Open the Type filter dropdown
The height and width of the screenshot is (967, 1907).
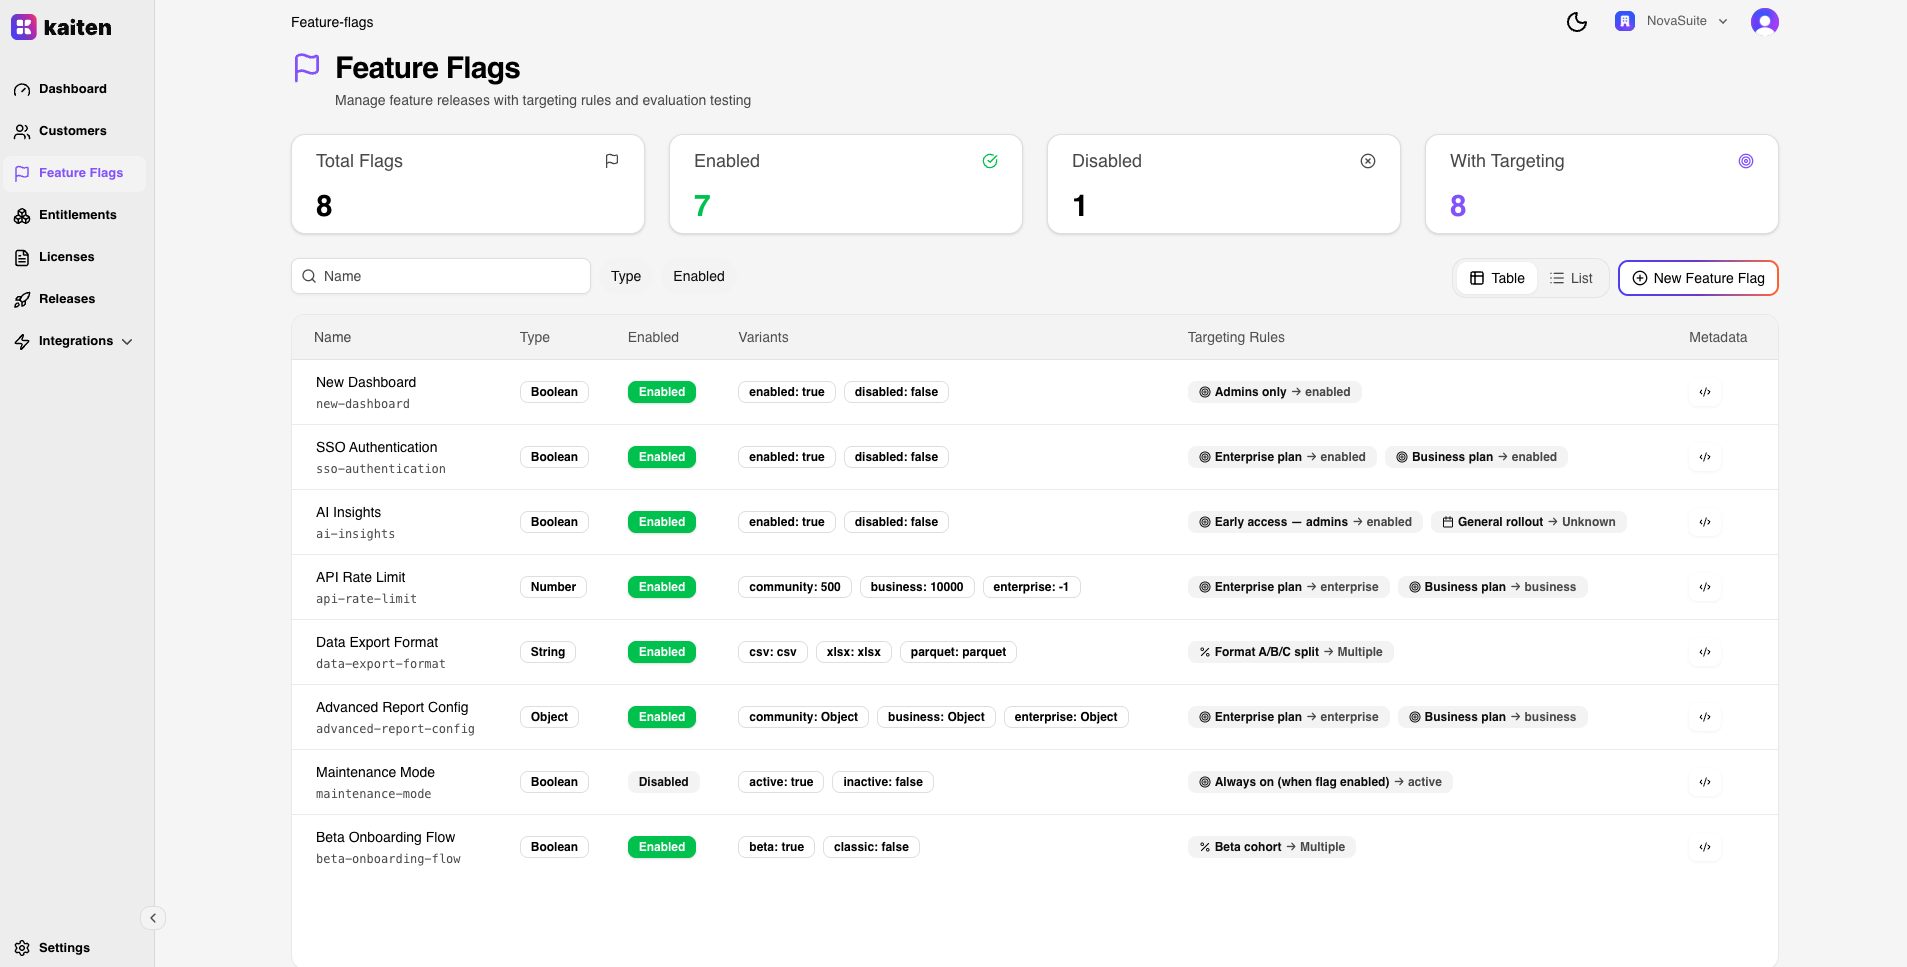626,276
